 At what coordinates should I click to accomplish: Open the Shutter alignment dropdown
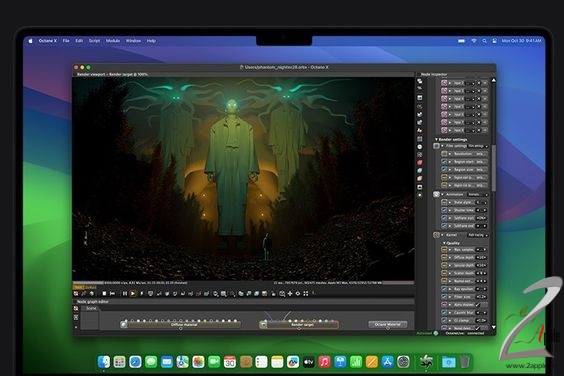tap(481, 202)
